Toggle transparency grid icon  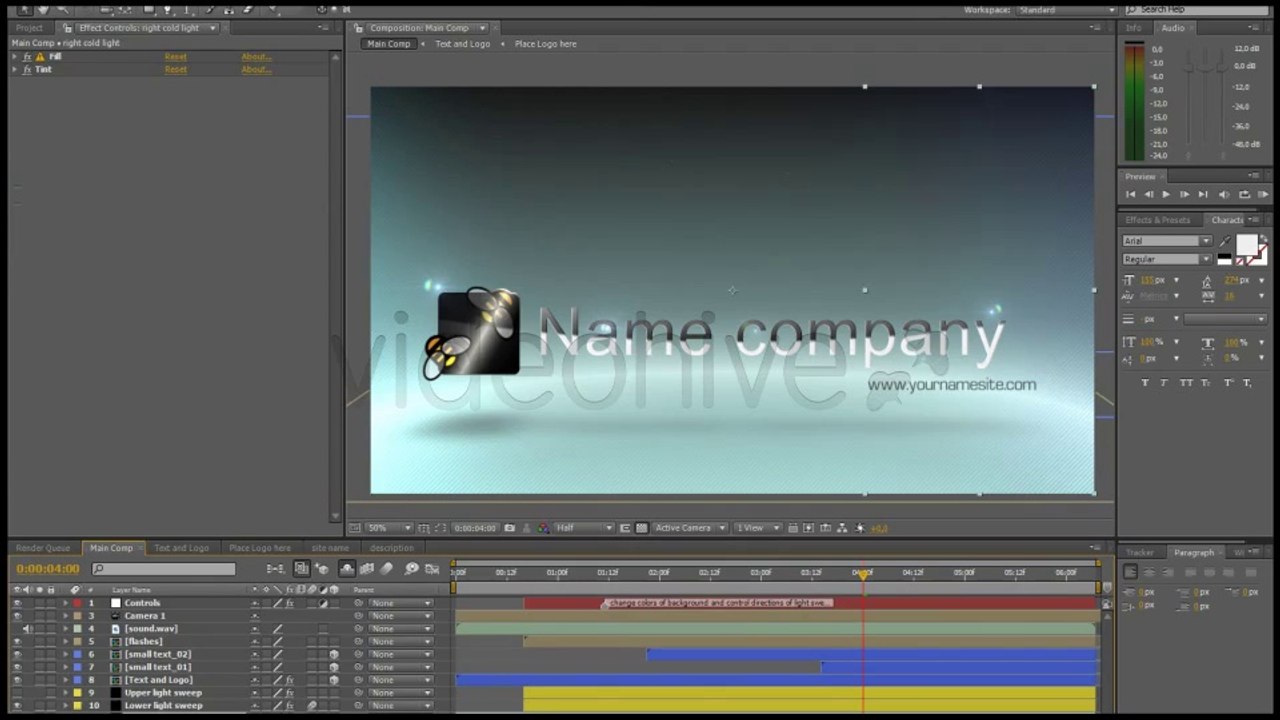(x=642, y=528)
